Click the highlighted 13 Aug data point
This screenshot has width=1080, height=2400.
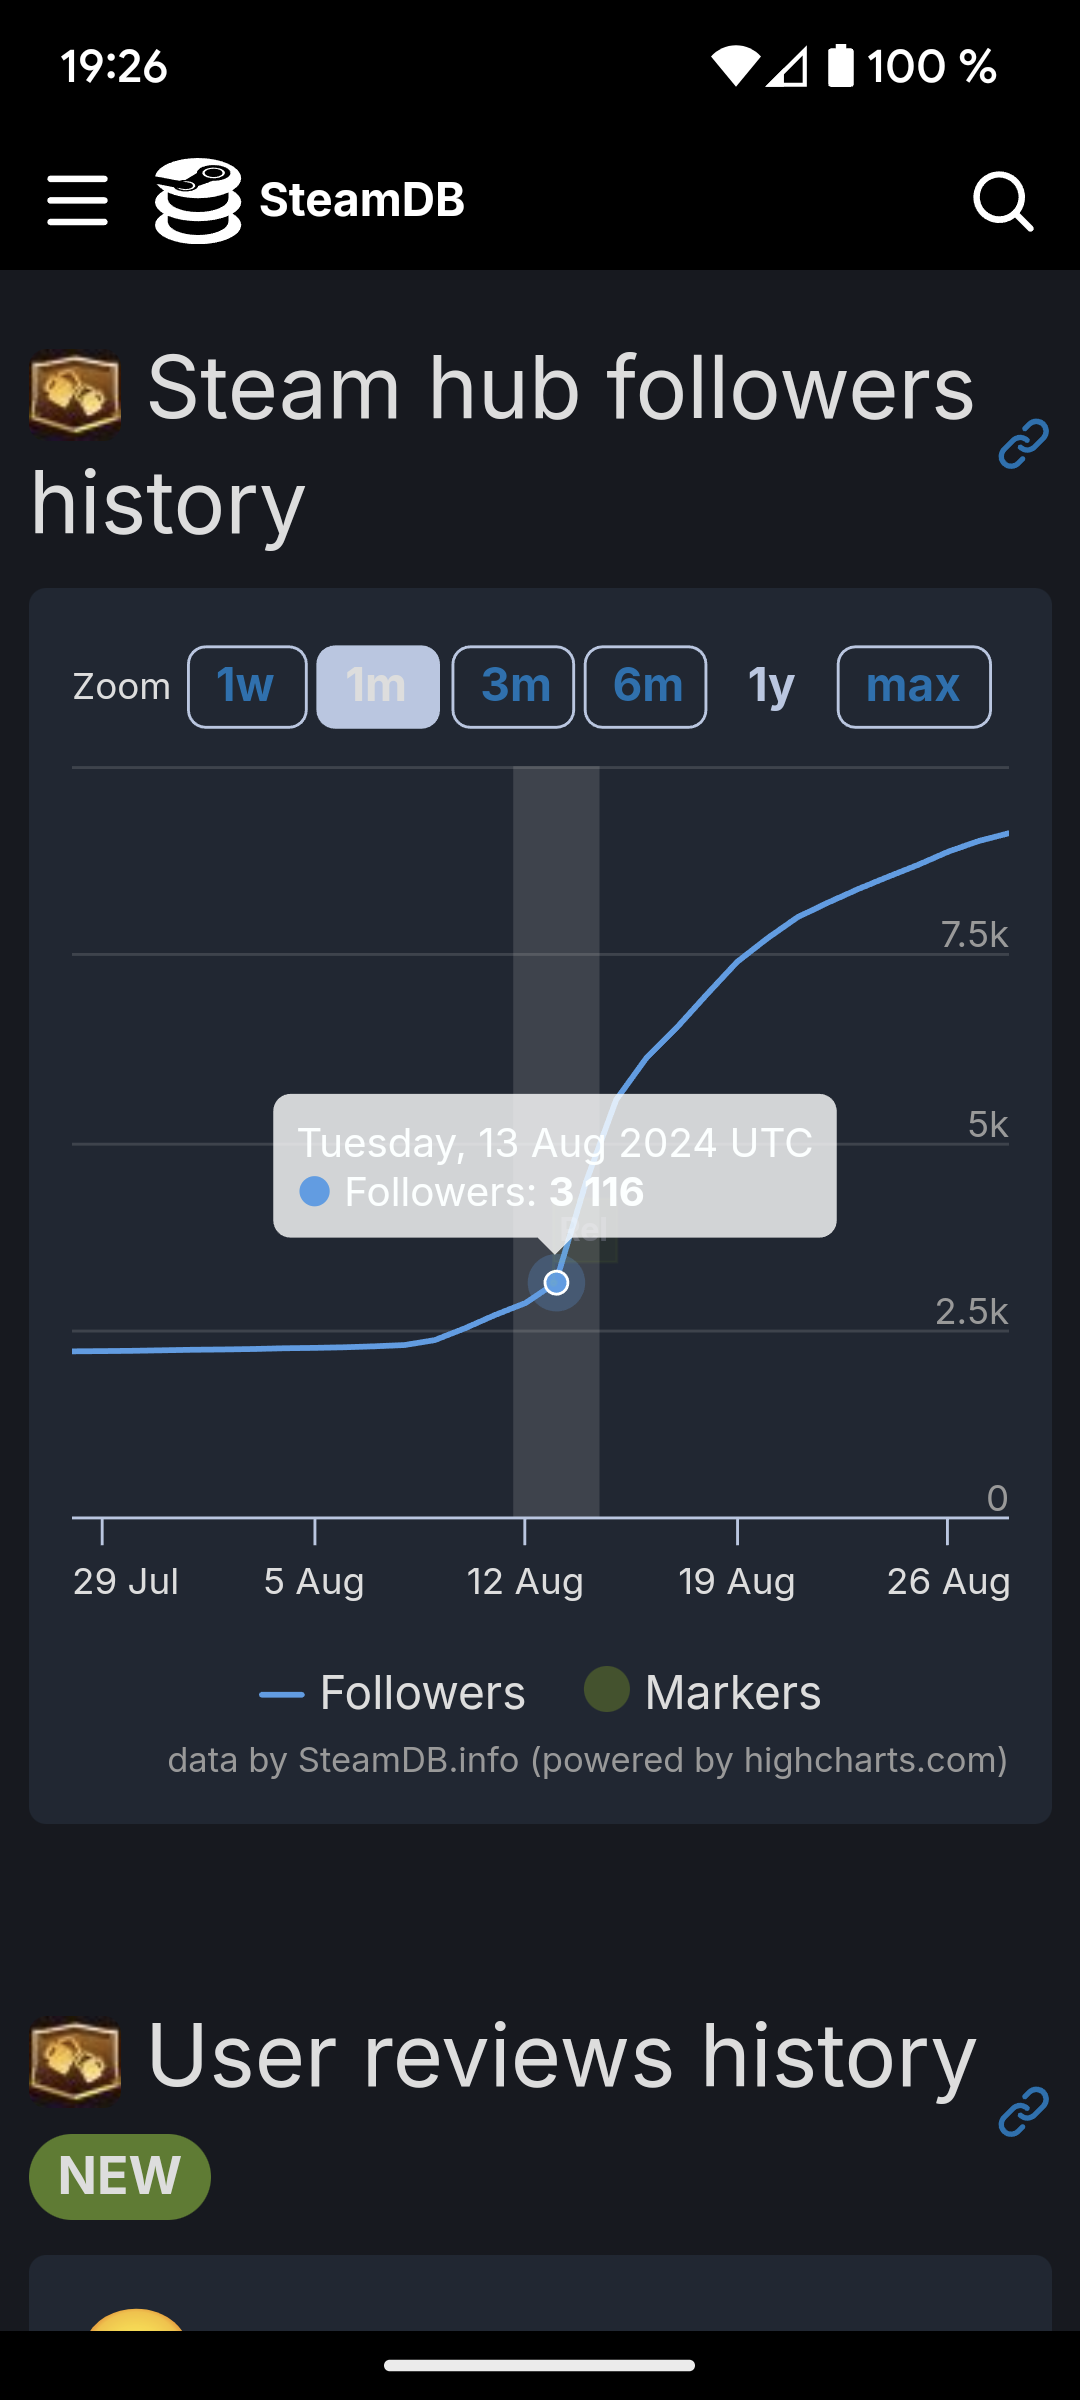click(556, 1282)
